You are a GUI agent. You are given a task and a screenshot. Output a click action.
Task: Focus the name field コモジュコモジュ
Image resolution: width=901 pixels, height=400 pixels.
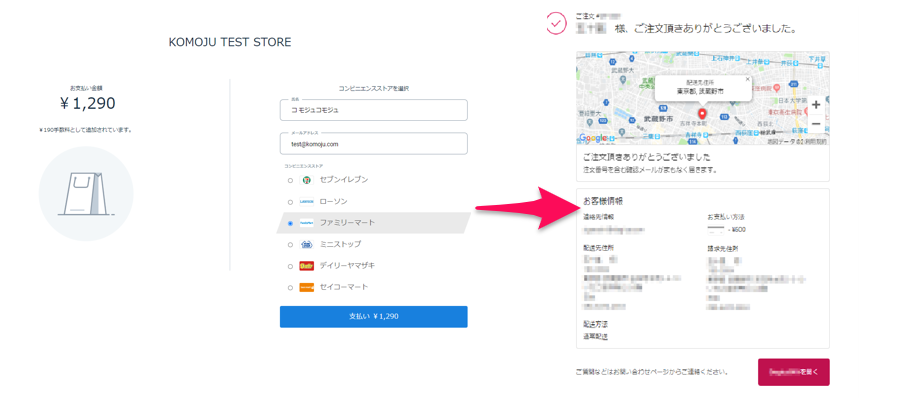pyautogui.click(x=374, y=110)
